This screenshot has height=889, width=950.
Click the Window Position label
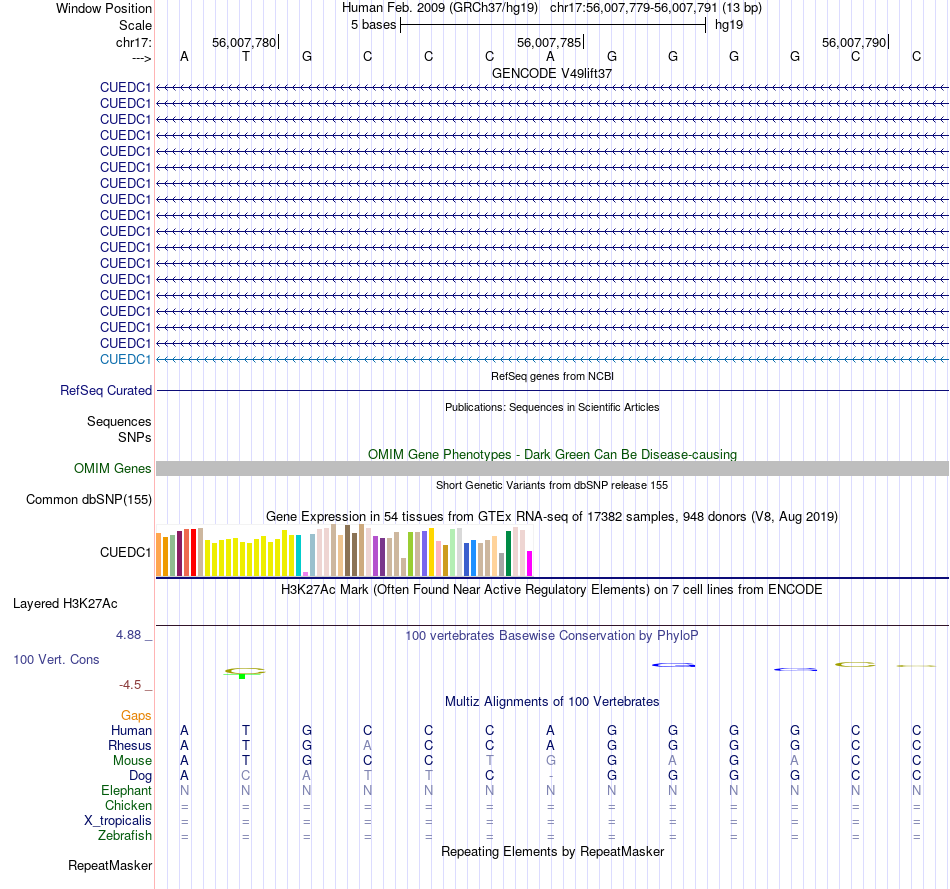point(104,8)
